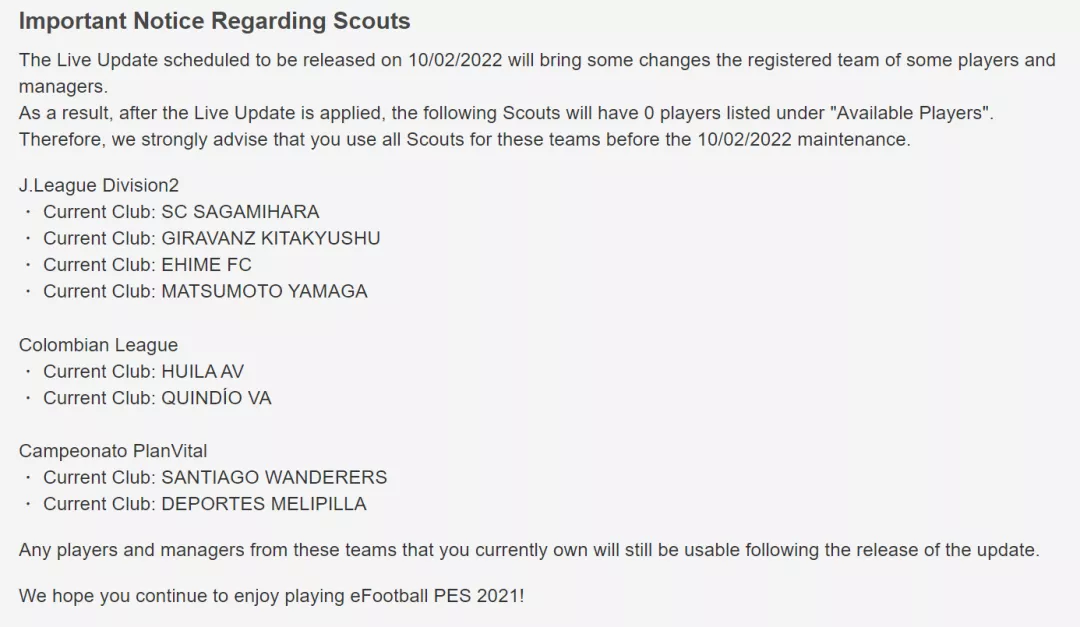This screenshot has height=627, width=1080.
Task: Select the DEPORTES MELIPILLA list item
Action: click(205, 504)
